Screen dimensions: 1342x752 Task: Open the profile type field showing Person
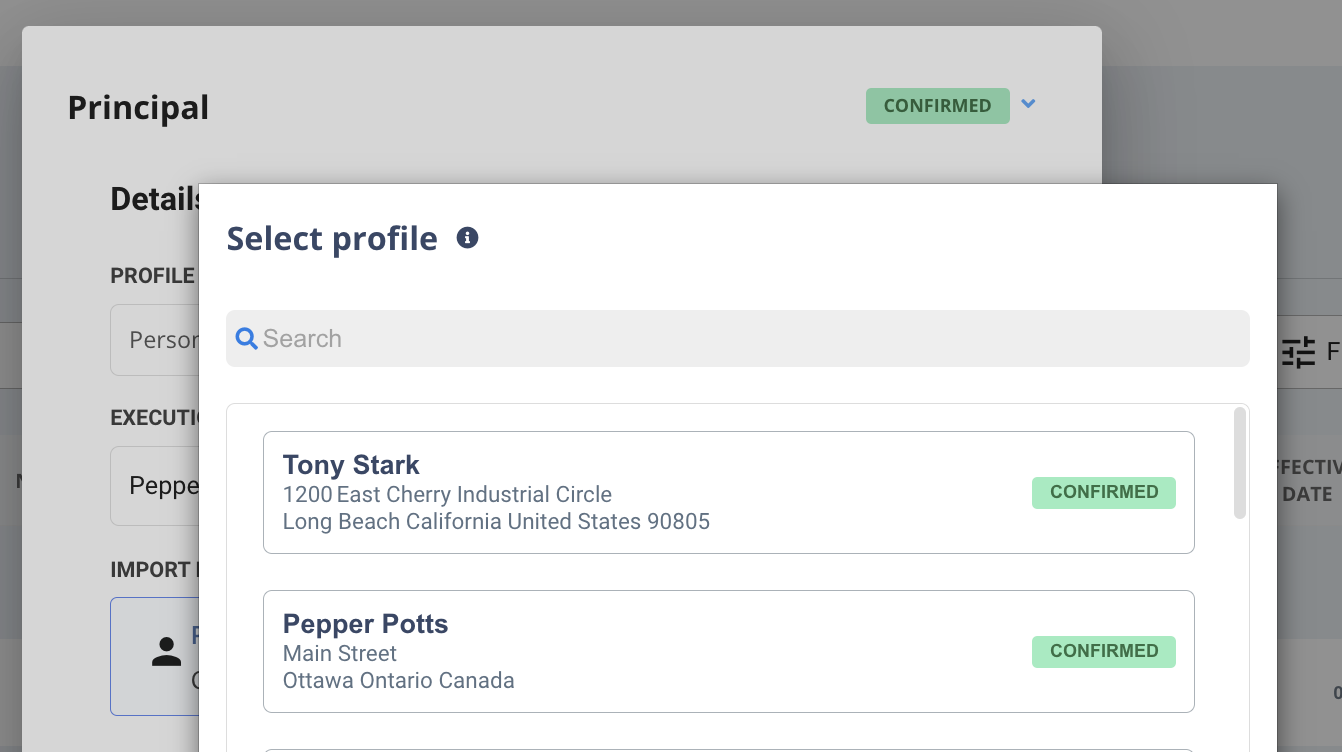[155, 340]
